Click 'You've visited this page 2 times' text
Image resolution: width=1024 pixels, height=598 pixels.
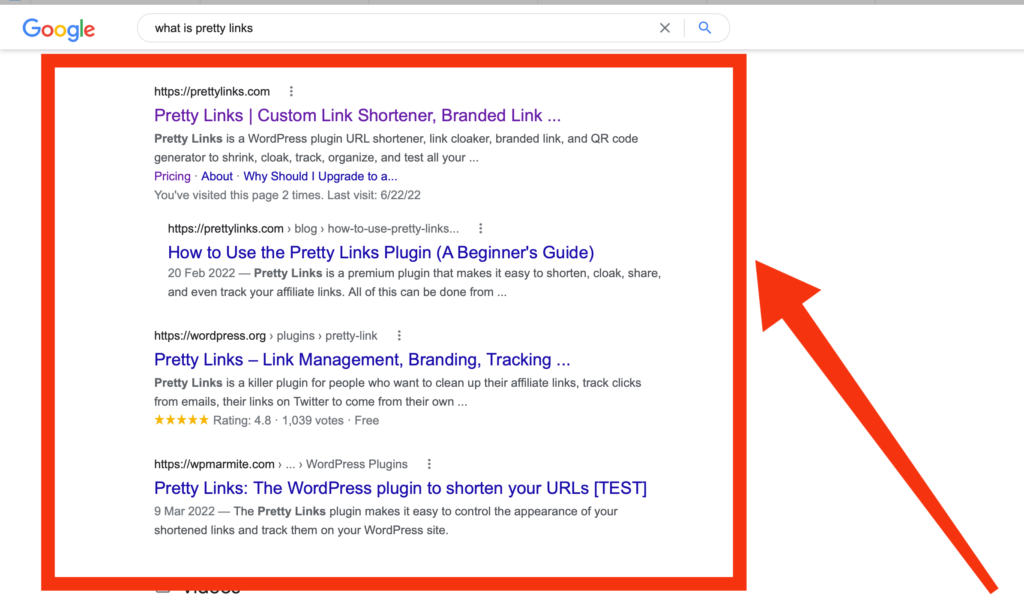(287, 195)
